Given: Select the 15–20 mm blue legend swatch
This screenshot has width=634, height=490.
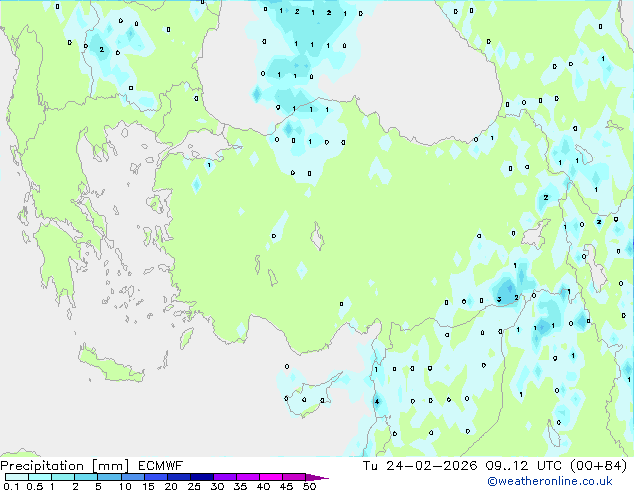Looking at the screenshot, I should (x=156, y=477).
